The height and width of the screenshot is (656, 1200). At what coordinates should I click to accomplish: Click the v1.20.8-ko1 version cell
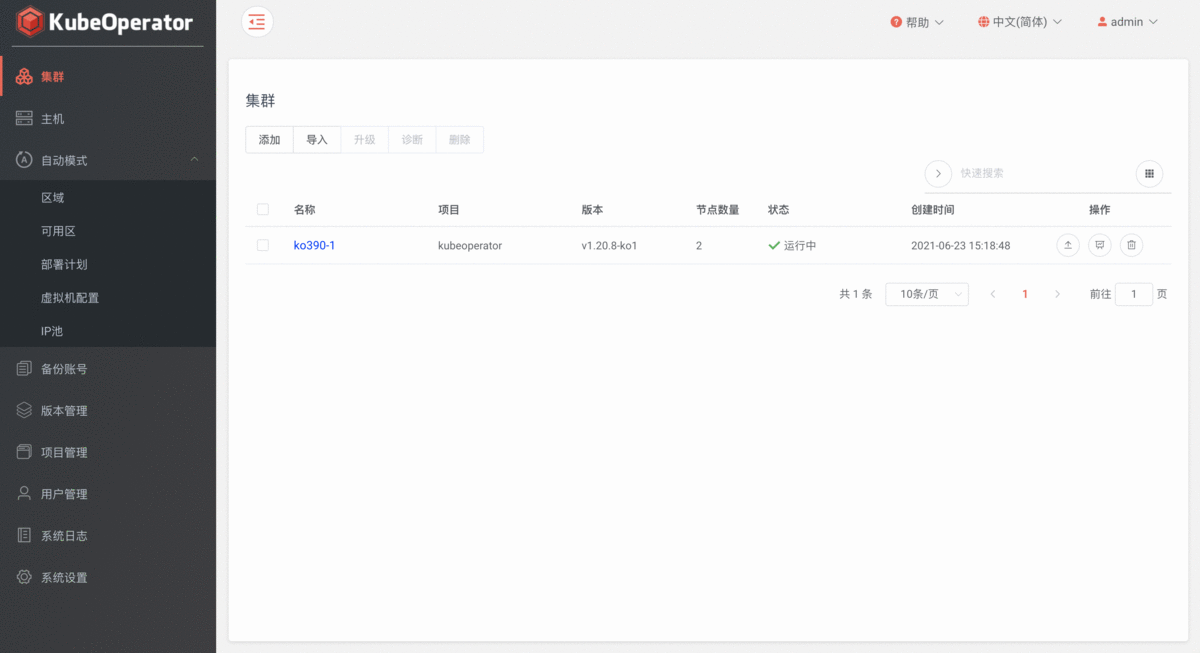click(610, 245)
